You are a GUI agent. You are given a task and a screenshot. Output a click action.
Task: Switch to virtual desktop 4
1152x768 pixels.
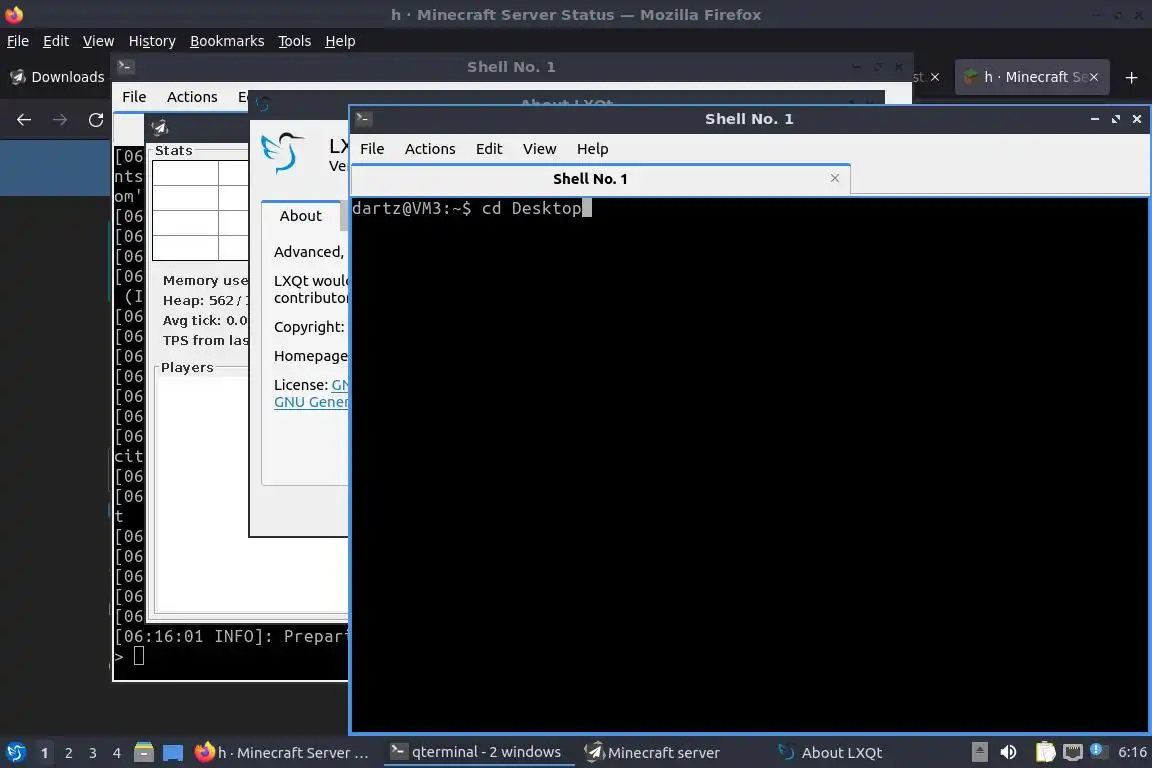pos(117,753)
